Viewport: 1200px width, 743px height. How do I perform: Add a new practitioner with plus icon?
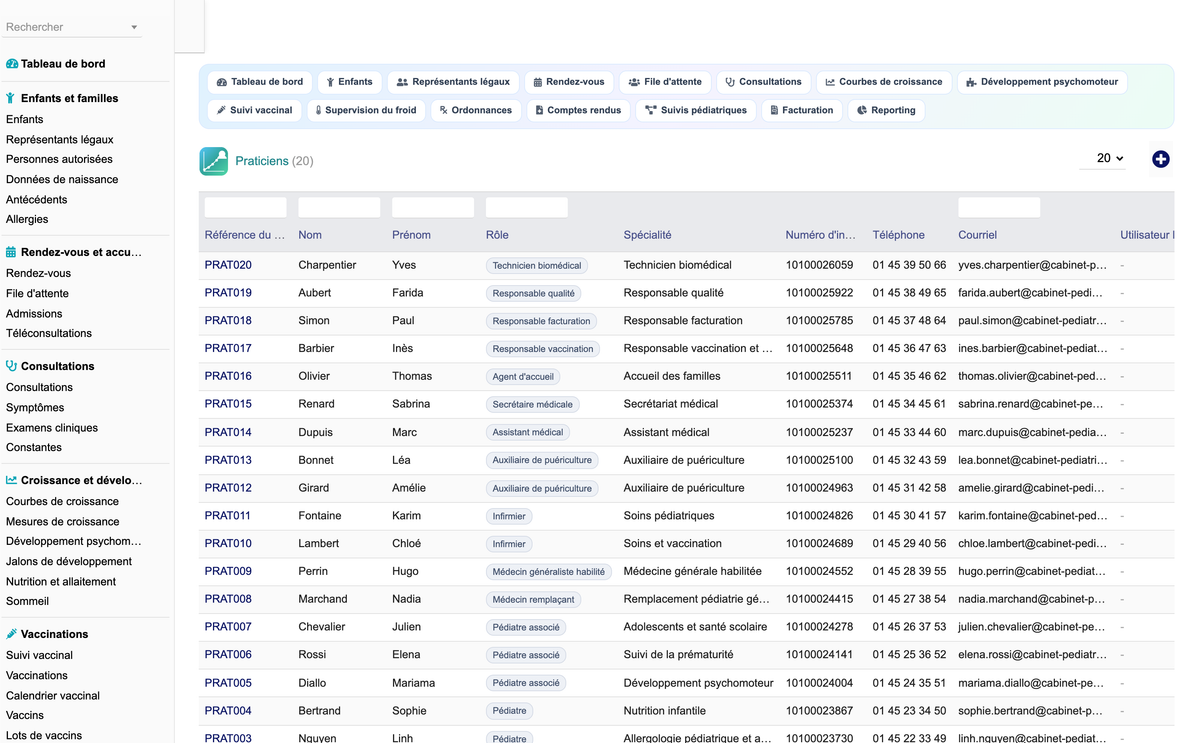pos(1161,159)
